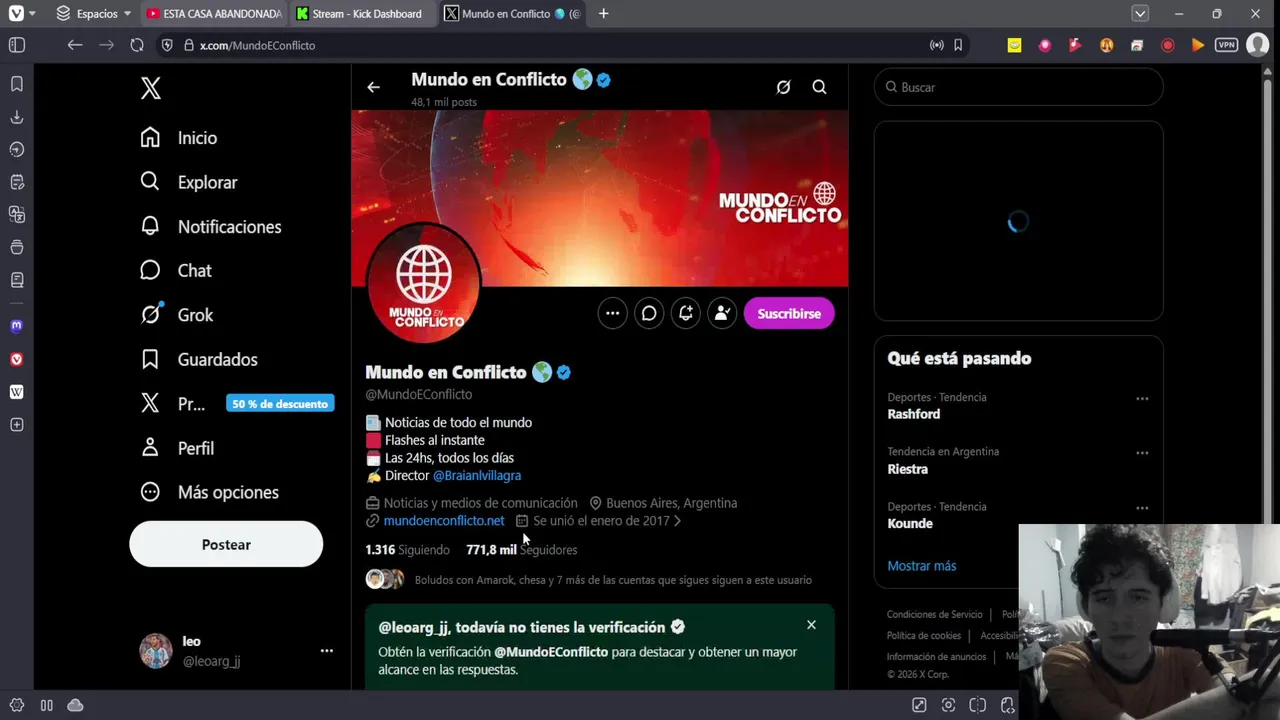Reload the current page

137,45
